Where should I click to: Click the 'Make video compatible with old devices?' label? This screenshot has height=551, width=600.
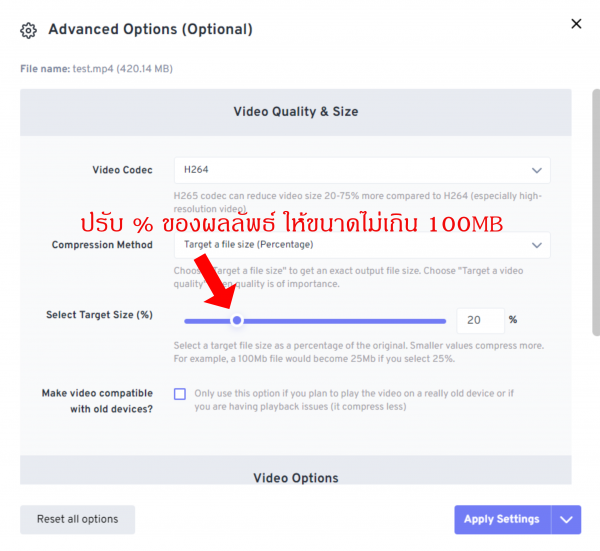coord(97,401)
